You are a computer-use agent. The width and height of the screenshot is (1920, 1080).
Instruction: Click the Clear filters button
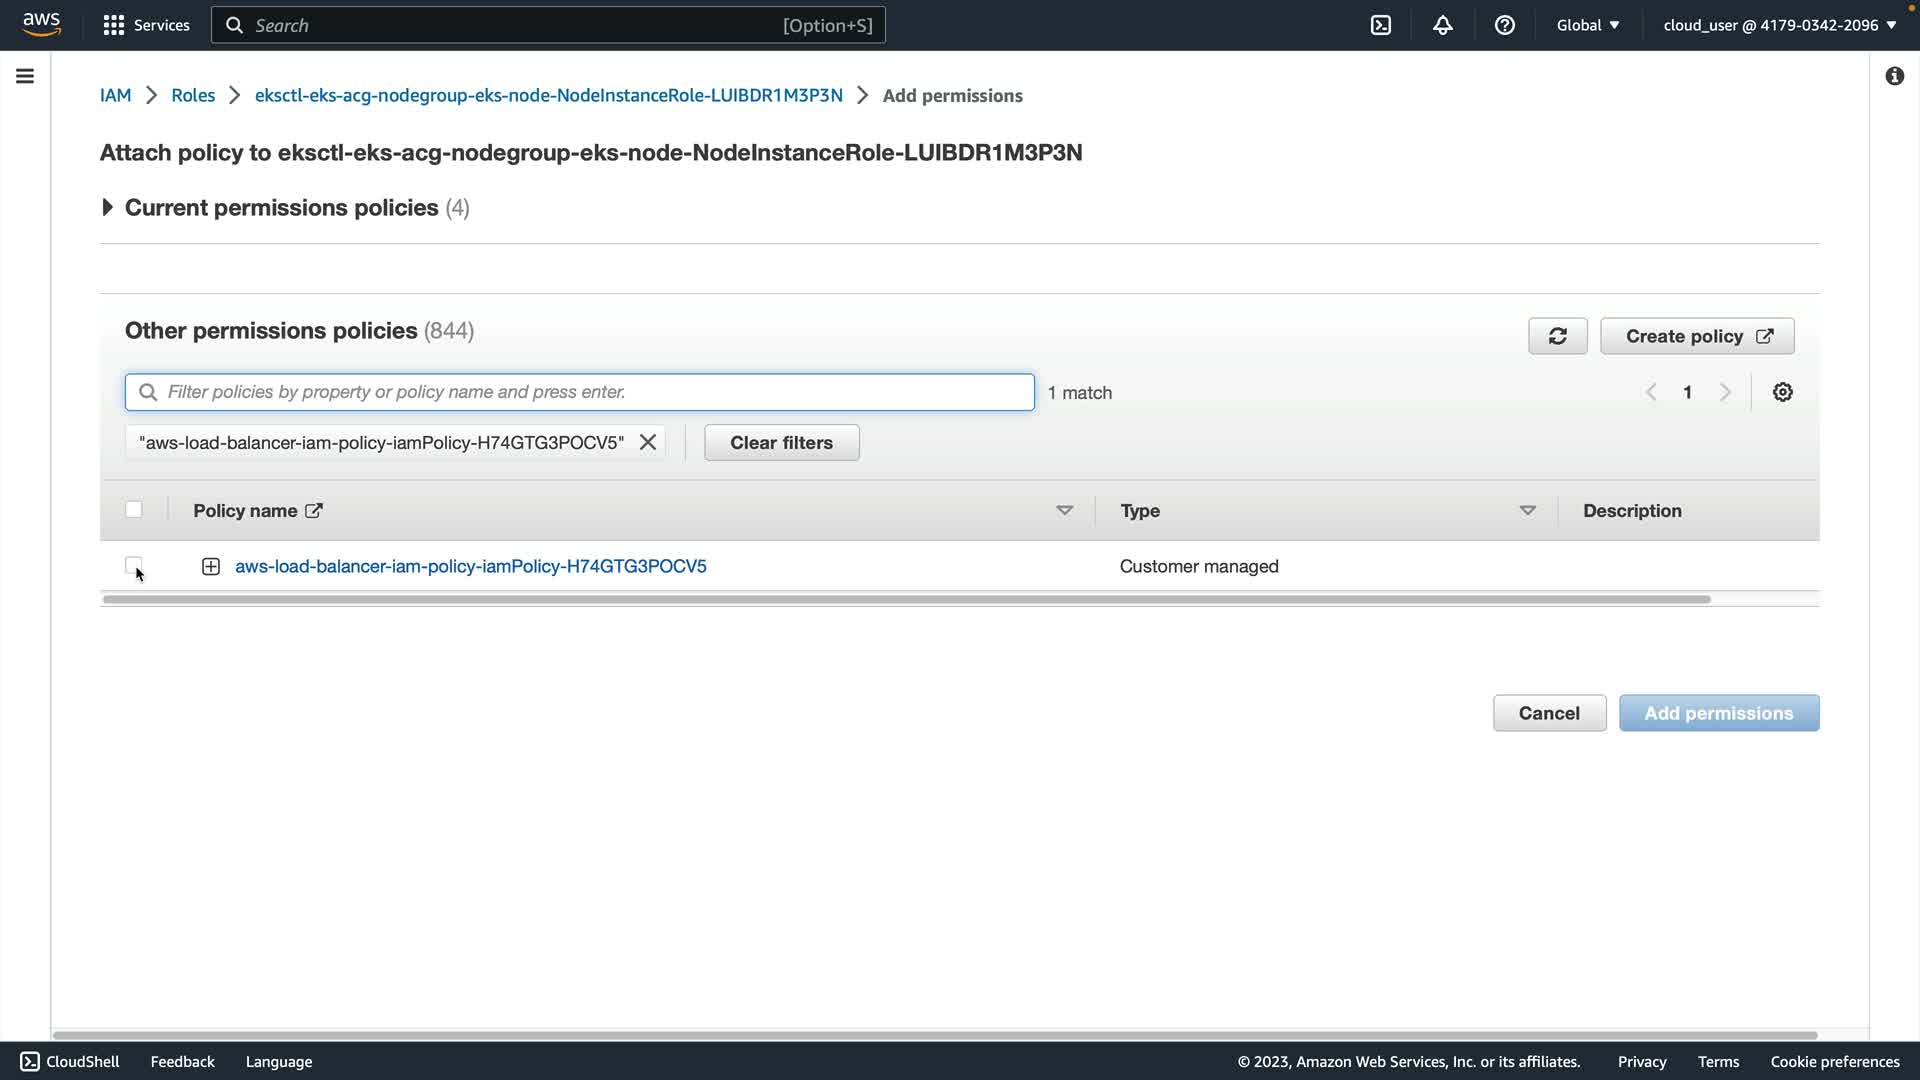point(781,442)
